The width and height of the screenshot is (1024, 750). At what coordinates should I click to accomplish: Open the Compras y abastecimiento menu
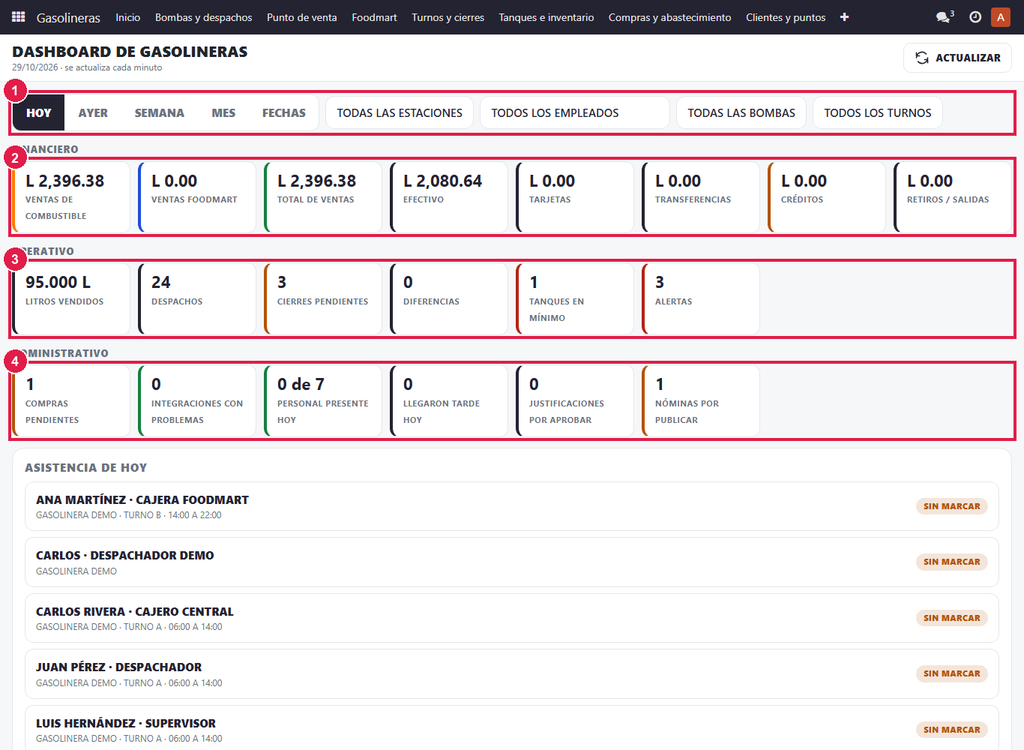coord(670,18)
